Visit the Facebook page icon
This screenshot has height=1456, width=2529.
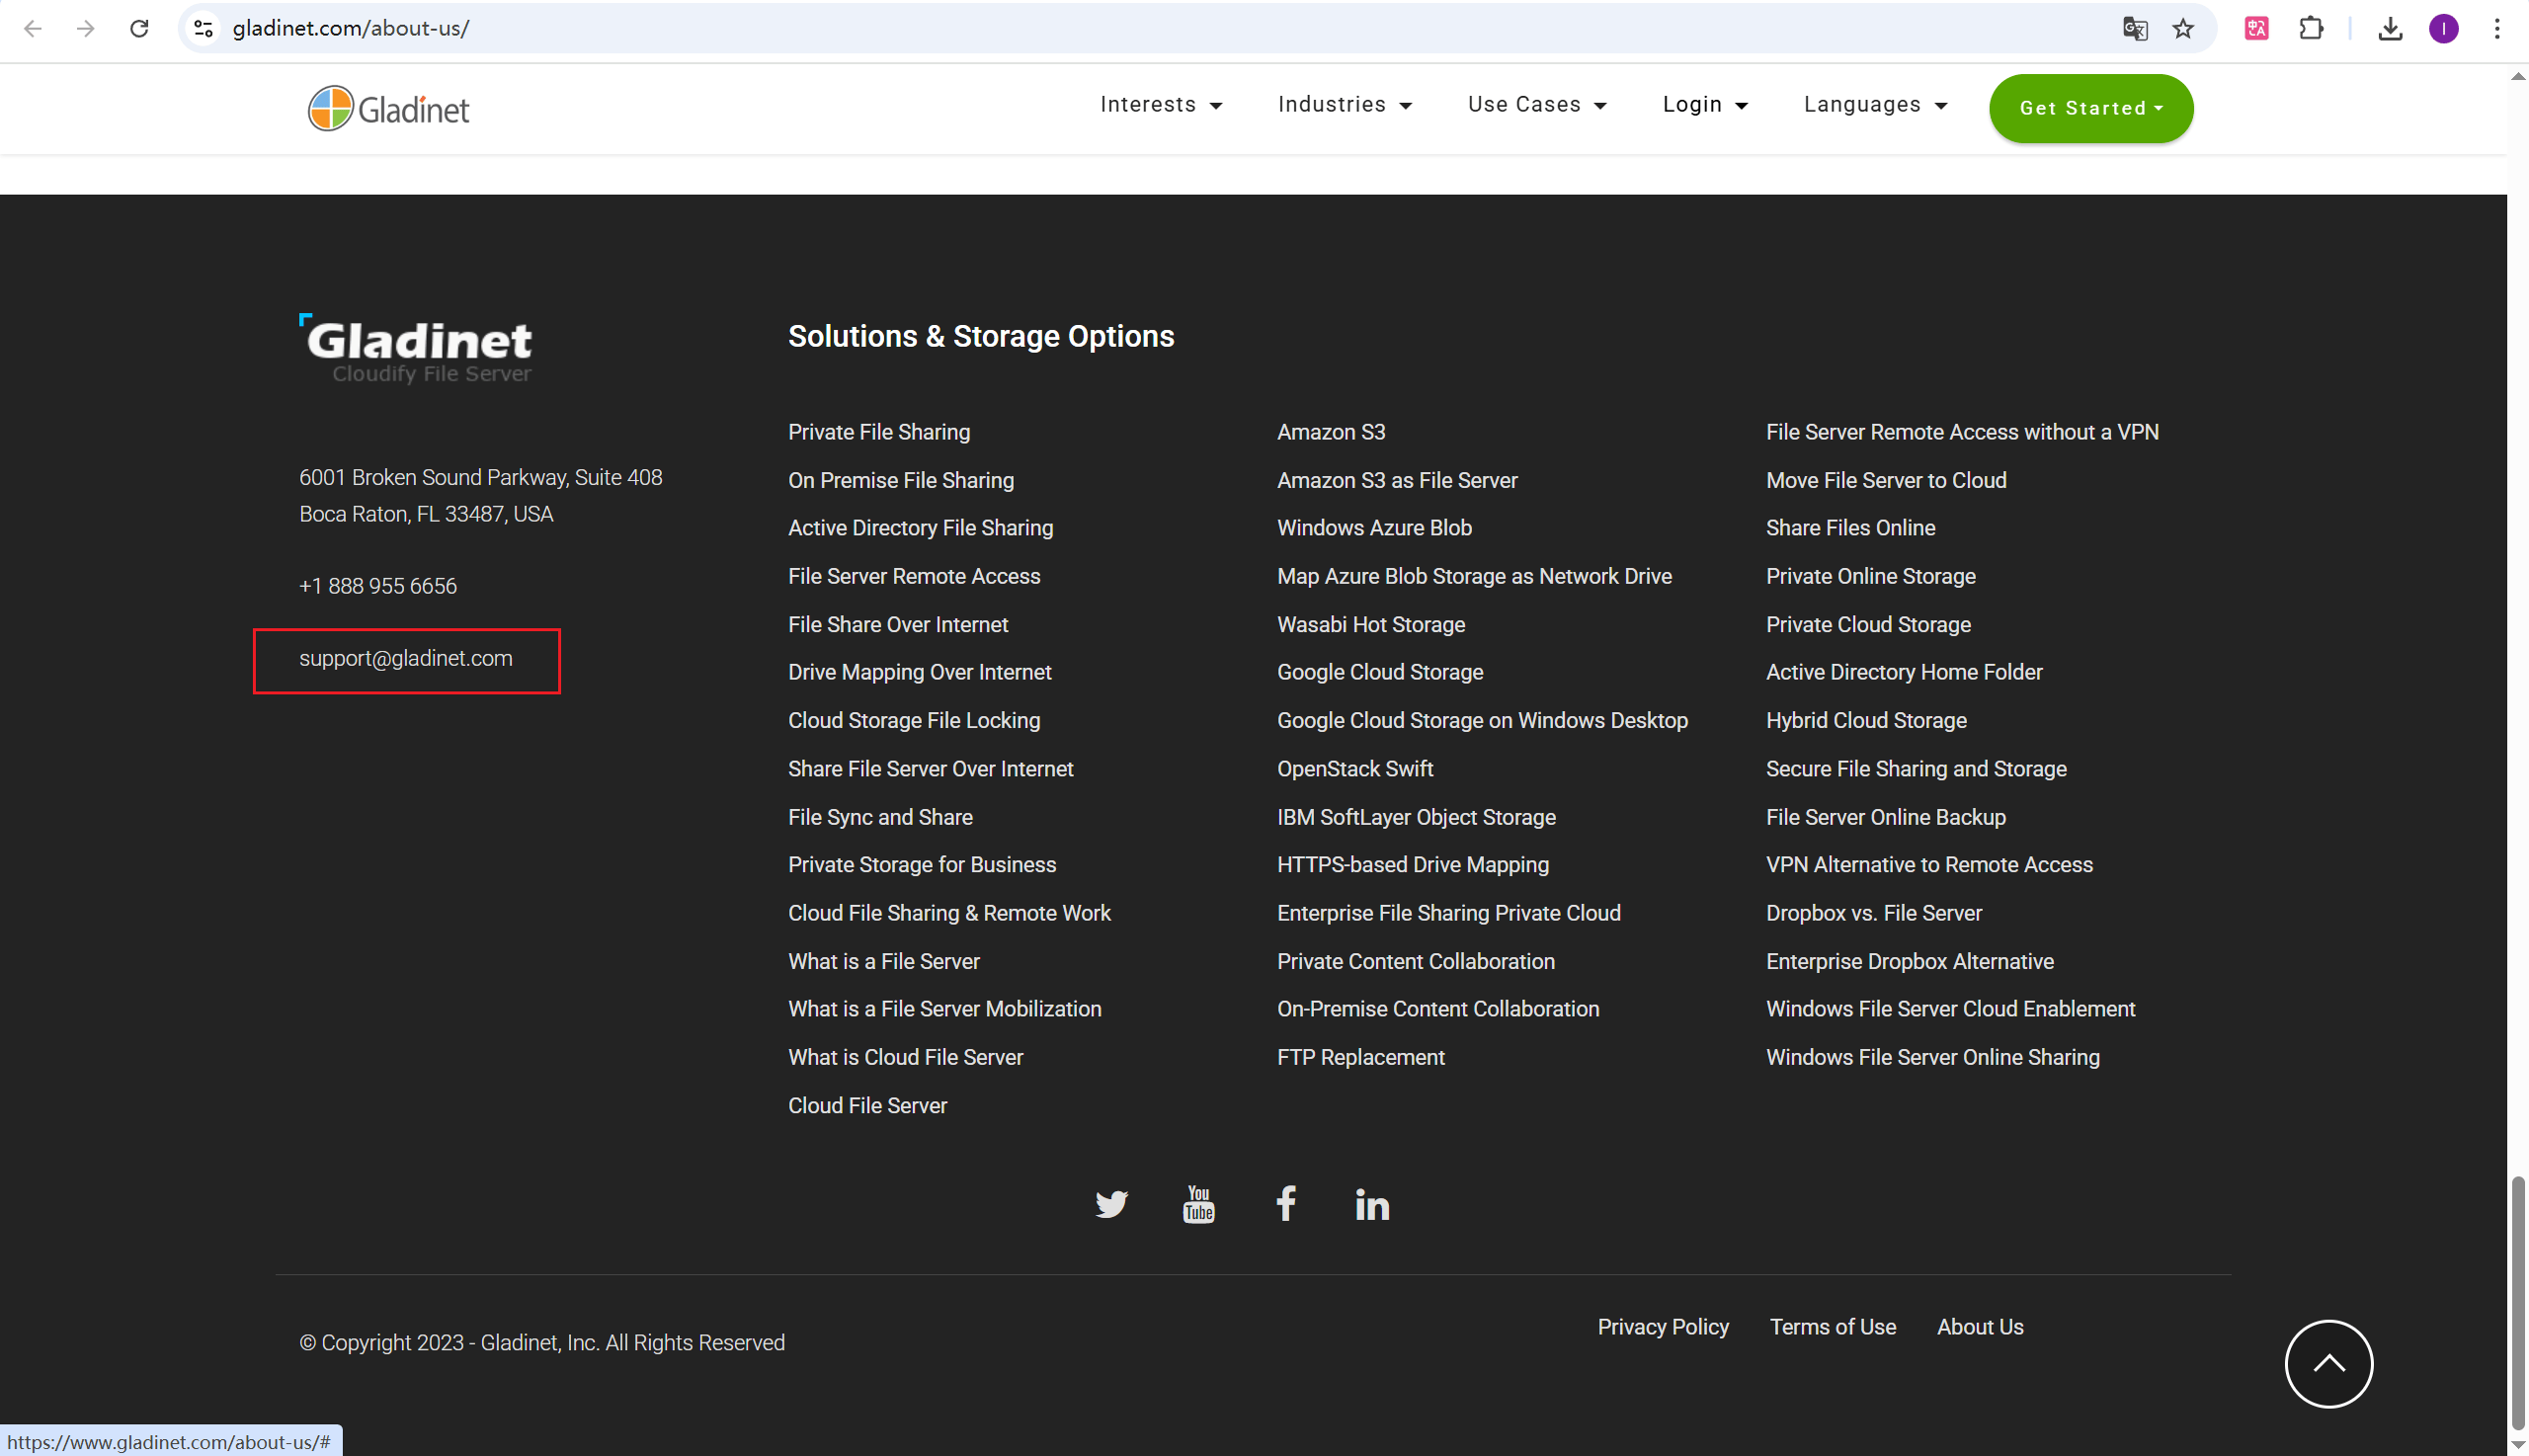click(x=1286, y=1204)
